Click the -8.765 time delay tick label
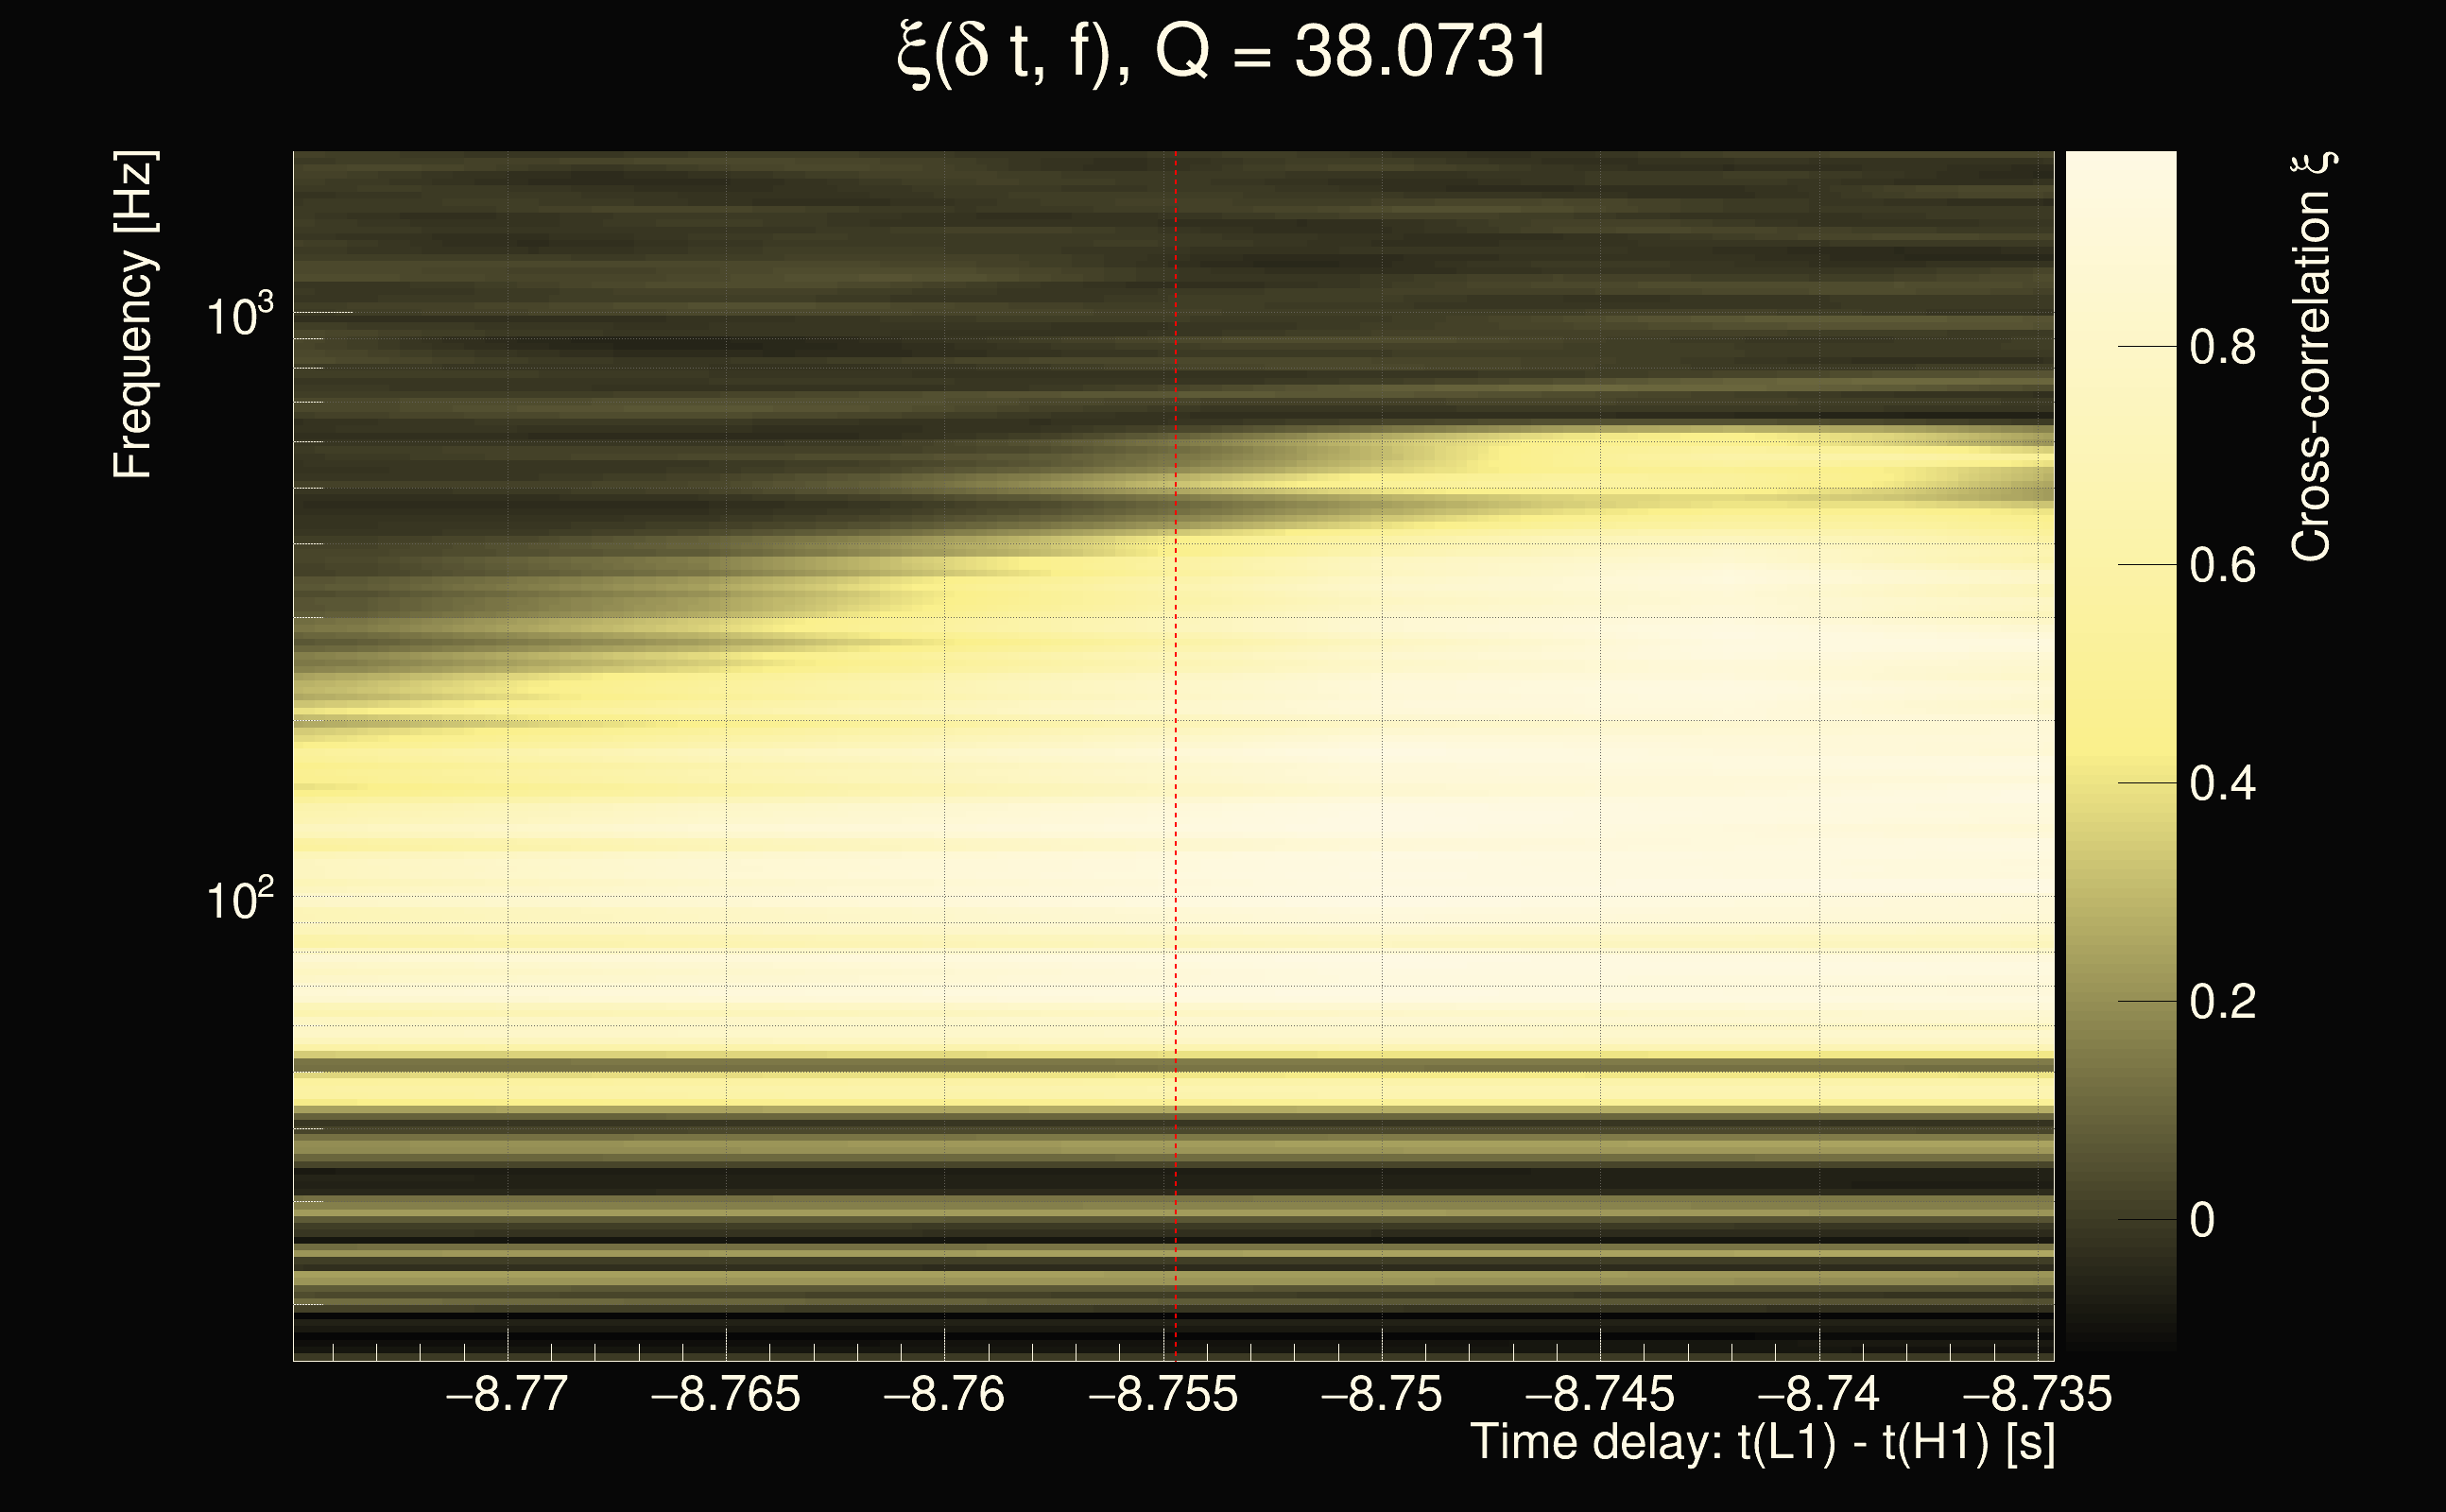The height and width of the screenshot is (1512, 2446). click(726, 1394)
